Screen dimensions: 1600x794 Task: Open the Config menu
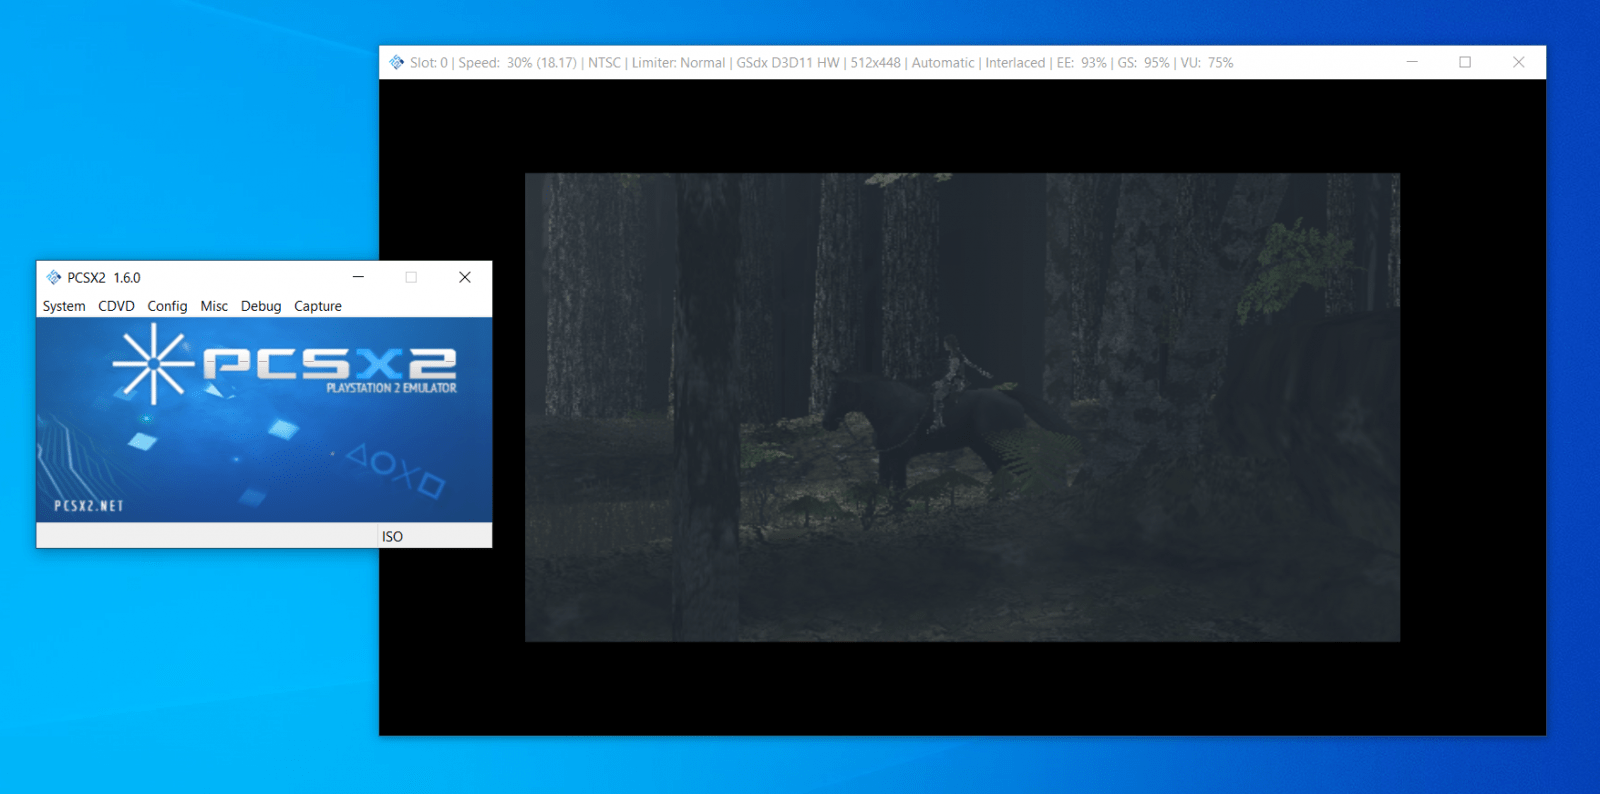click(167, 306)
